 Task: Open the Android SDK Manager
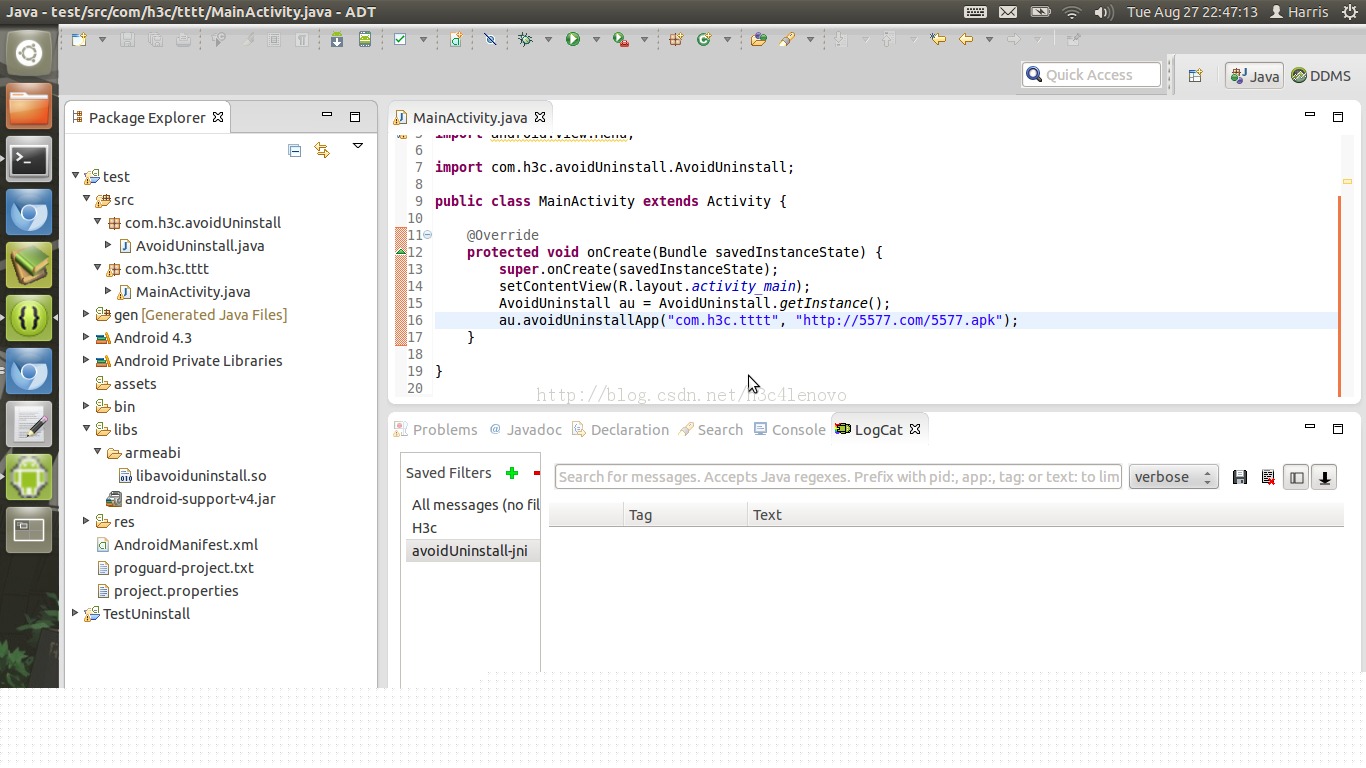tap(337, 39)
